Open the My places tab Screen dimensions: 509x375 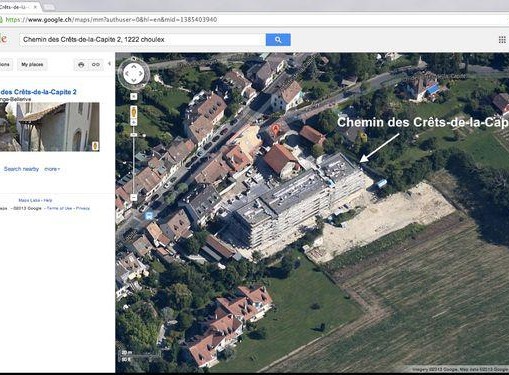[x=32, y=64]
